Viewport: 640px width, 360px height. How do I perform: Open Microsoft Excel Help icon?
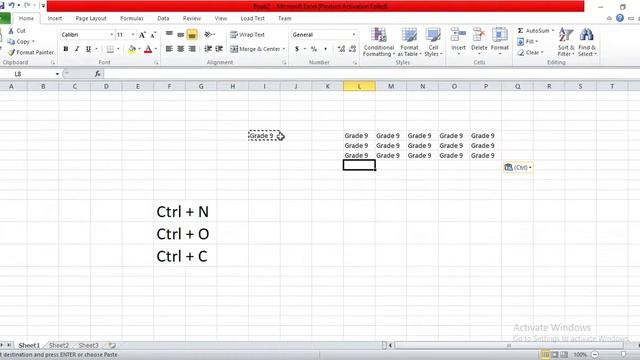620,18
